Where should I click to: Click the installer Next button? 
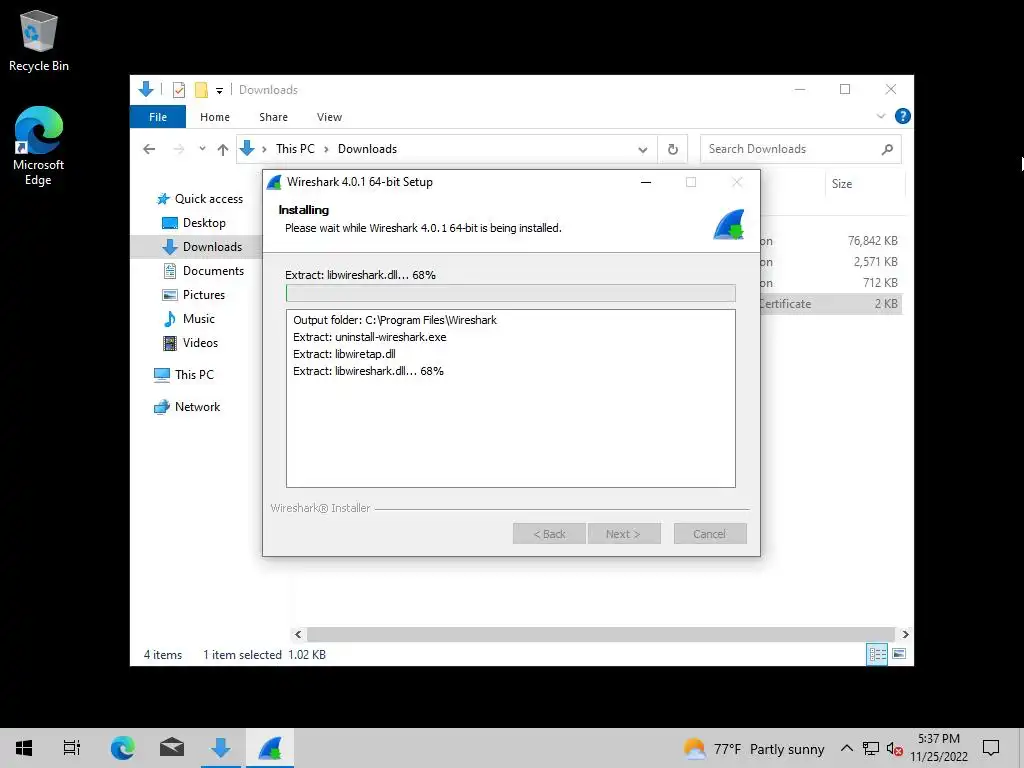pyautogui.click(x=624, y=534)
